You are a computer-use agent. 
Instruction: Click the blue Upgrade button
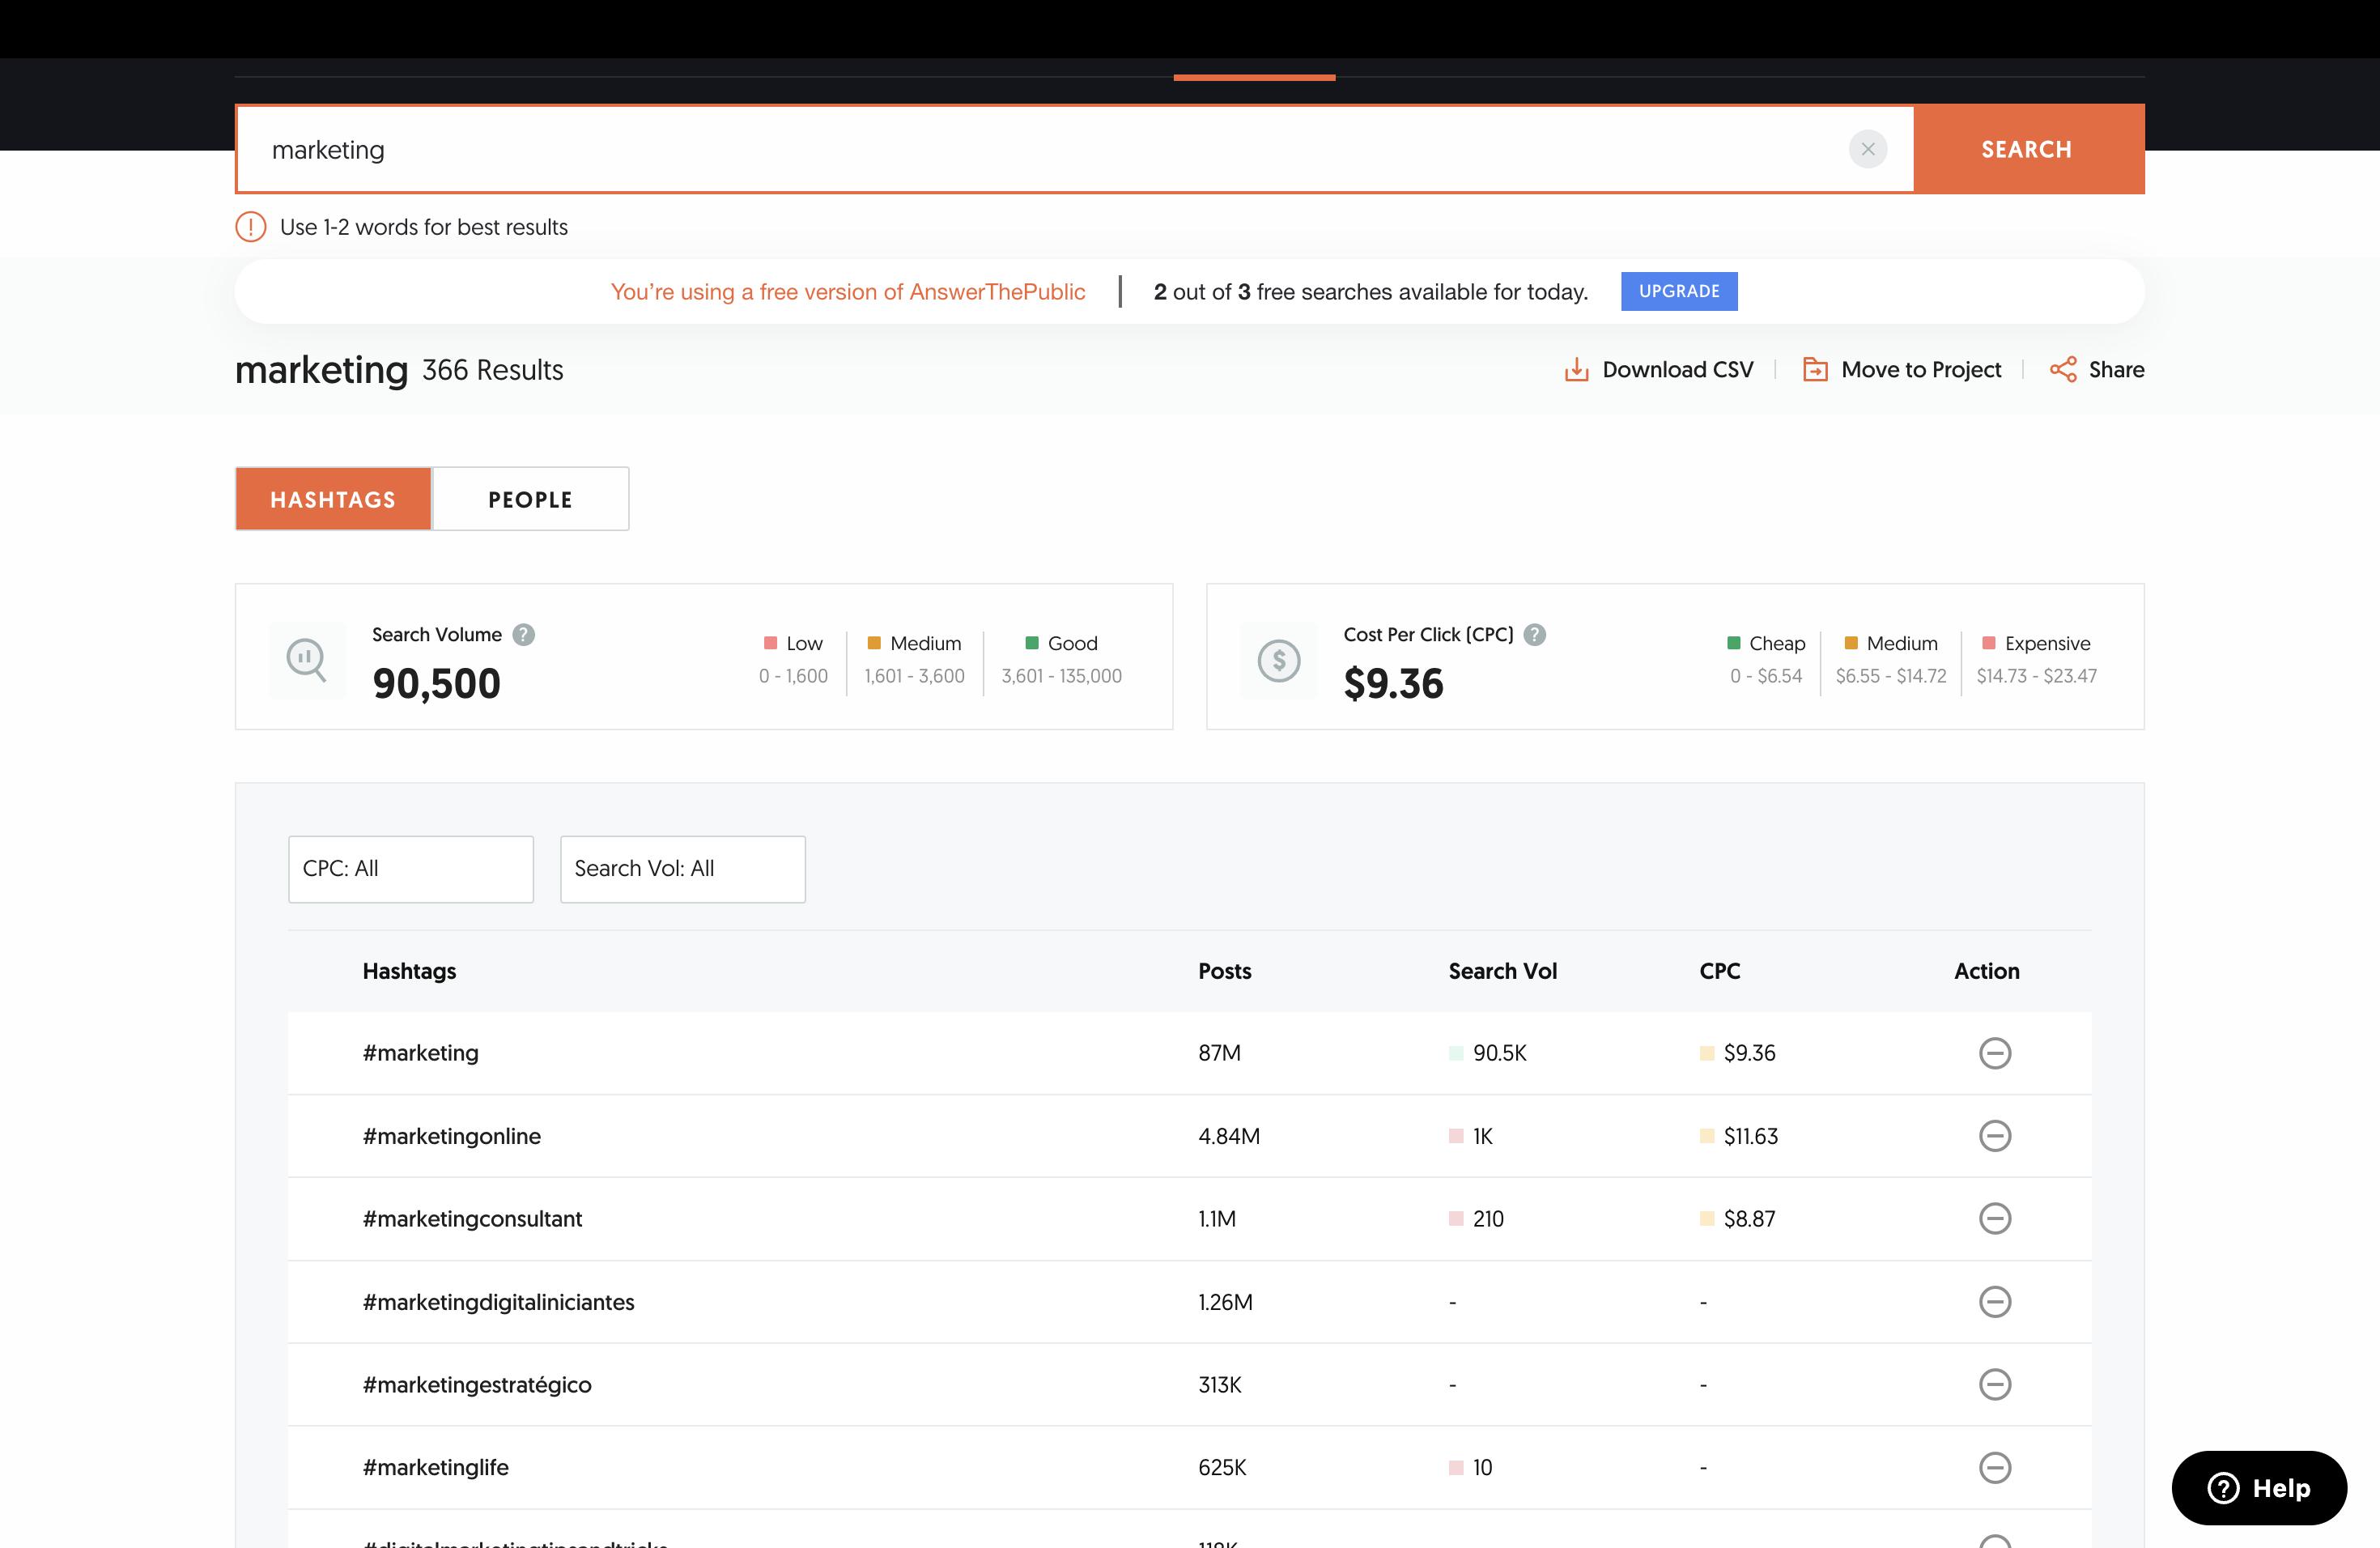point(1678,291)
